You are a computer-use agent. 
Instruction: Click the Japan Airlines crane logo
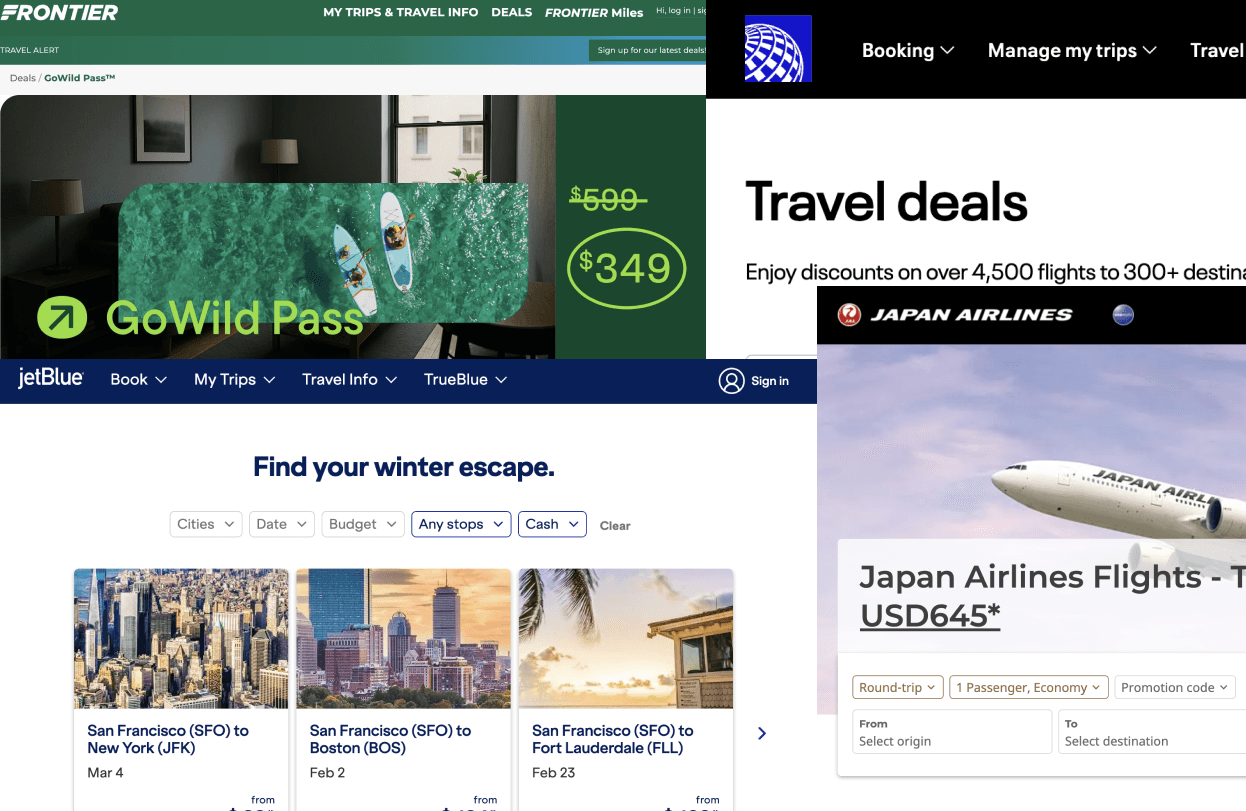pos(849,314)
